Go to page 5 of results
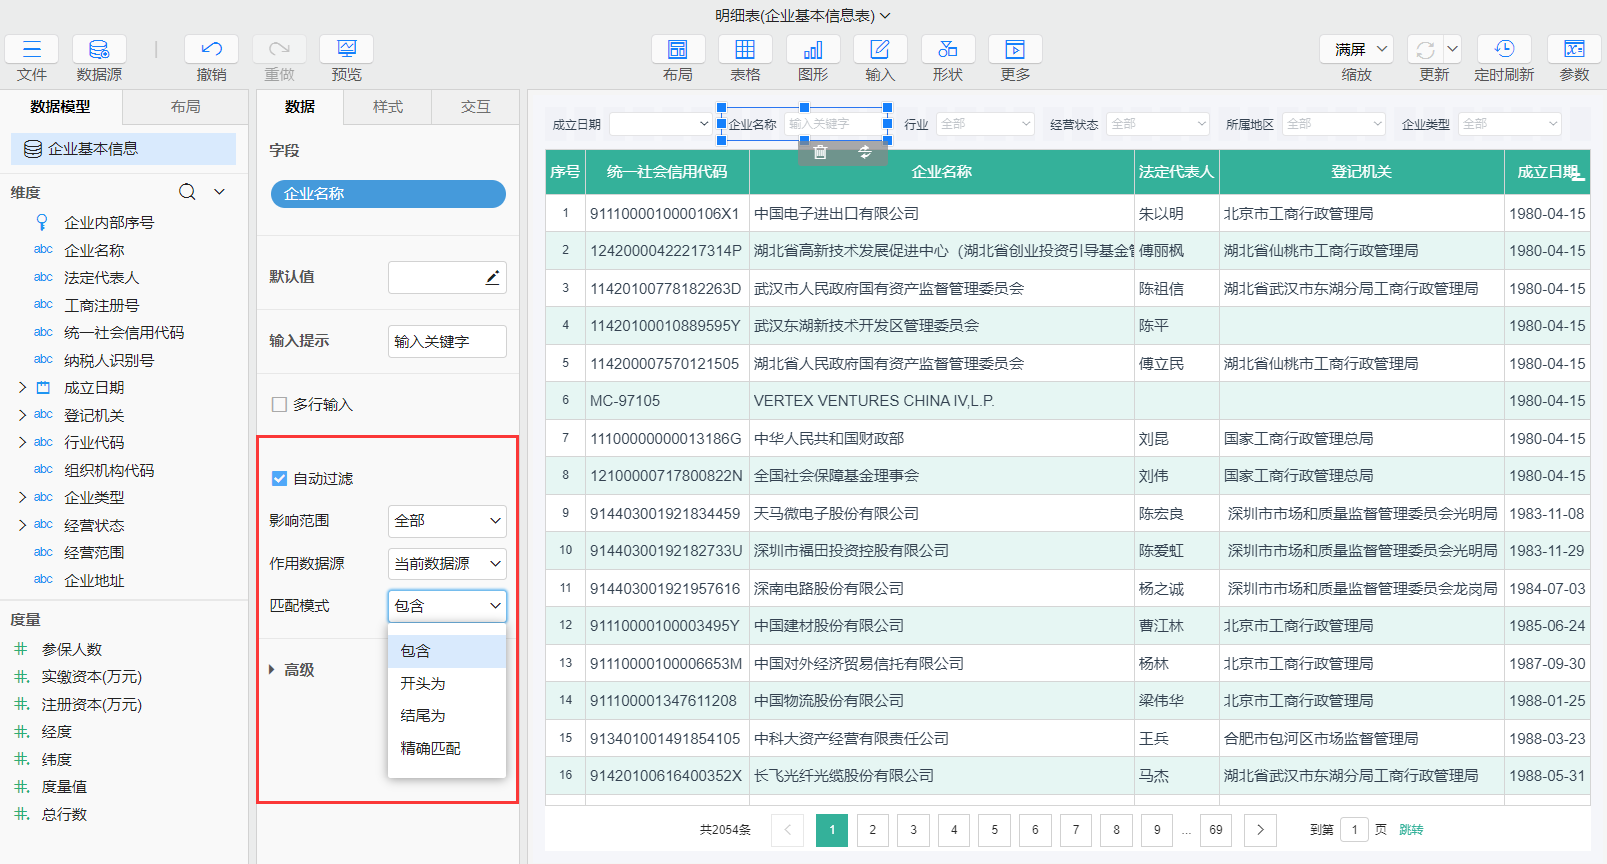The height and width of the screenshot is (864, 1607). coord(994,830)
